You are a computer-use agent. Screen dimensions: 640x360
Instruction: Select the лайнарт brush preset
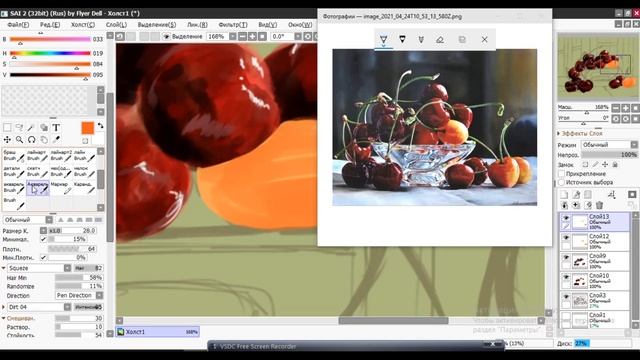38,156
